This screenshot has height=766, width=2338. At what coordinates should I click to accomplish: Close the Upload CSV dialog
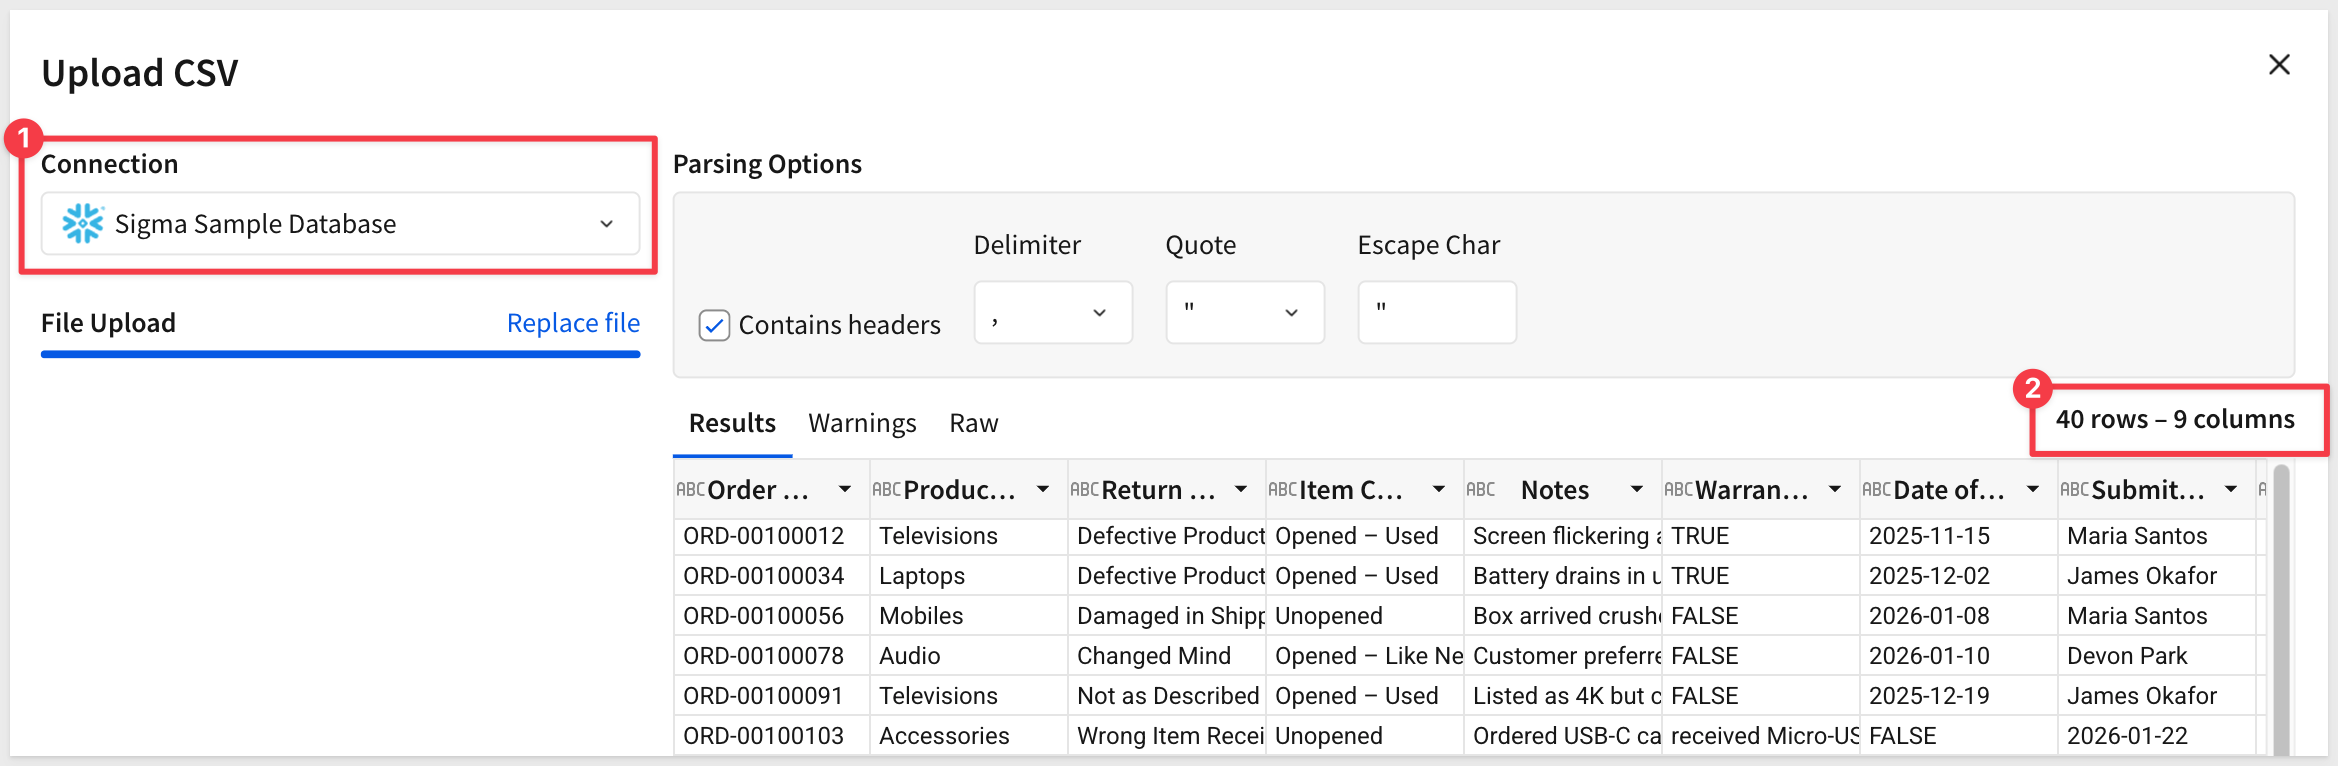click(2279, 65)
